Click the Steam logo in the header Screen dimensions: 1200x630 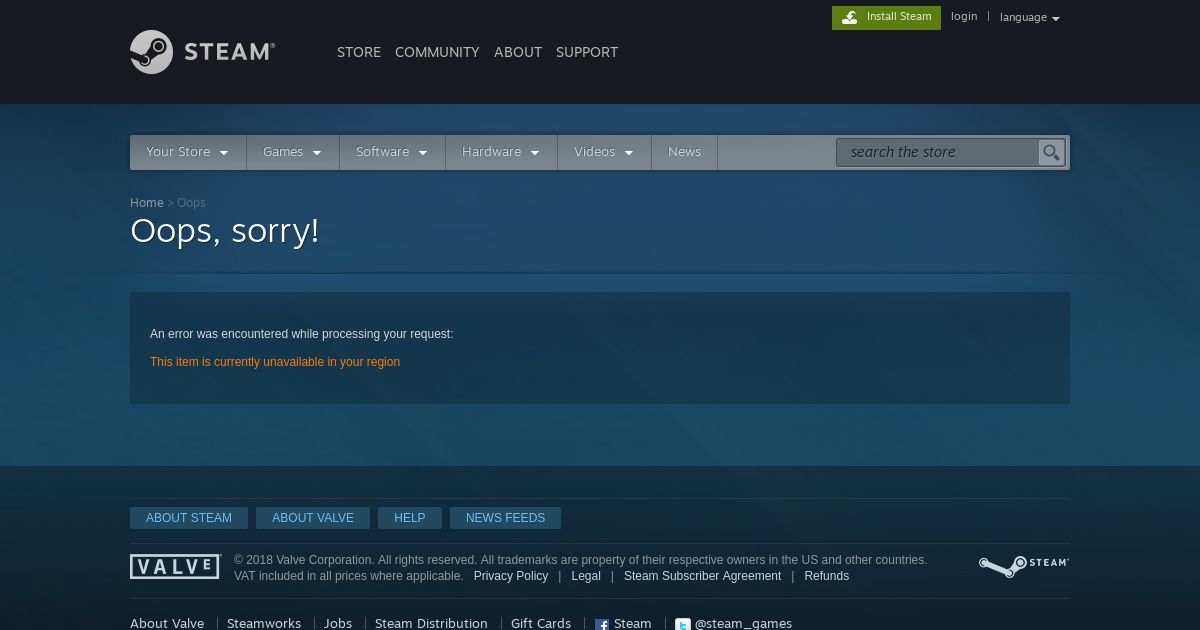tap(203, 52)
